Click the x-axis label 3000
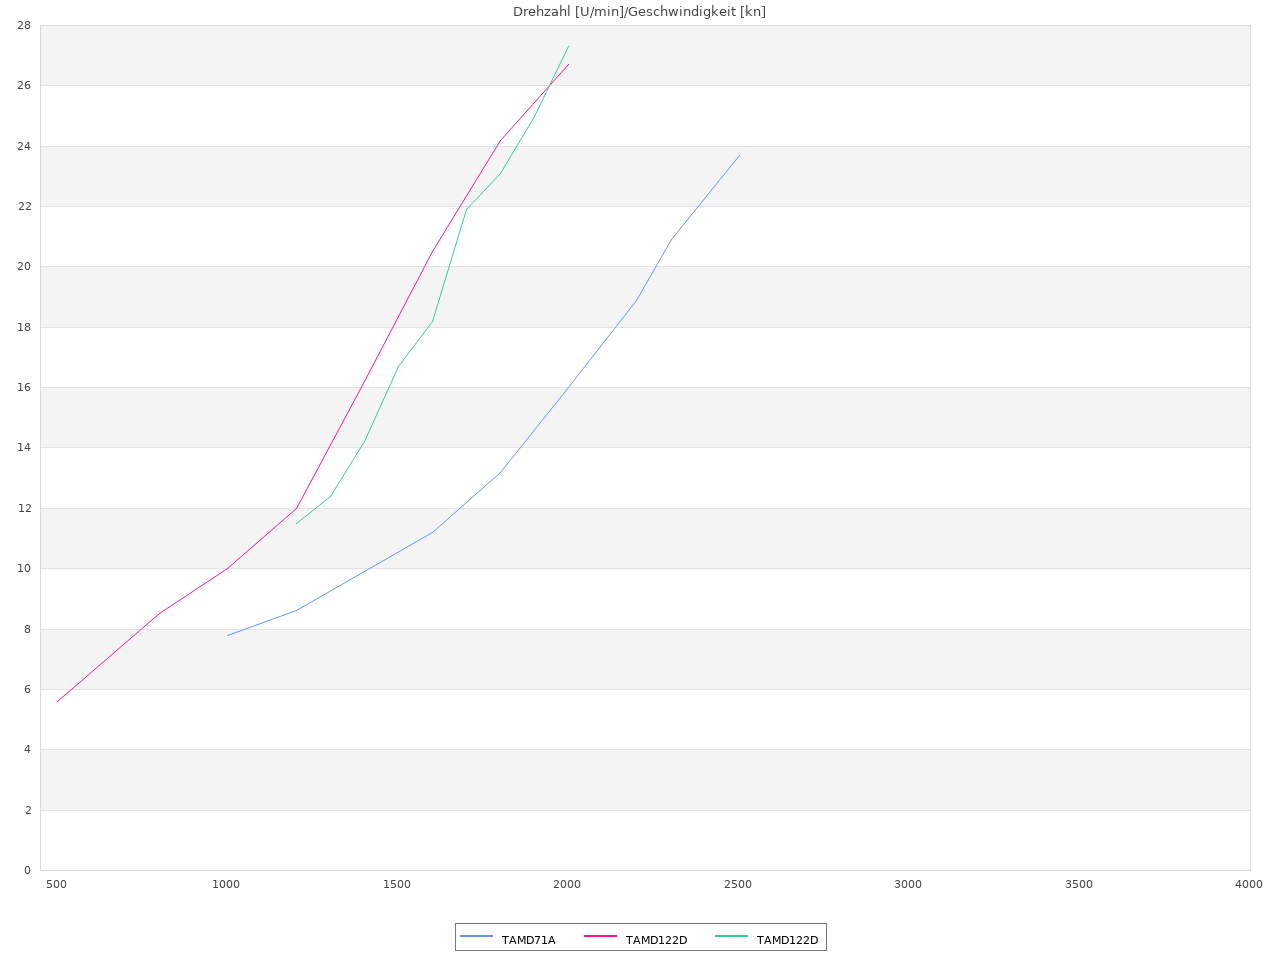The width and height of the screenshot is (1280, 960). (x=908, y=884)
